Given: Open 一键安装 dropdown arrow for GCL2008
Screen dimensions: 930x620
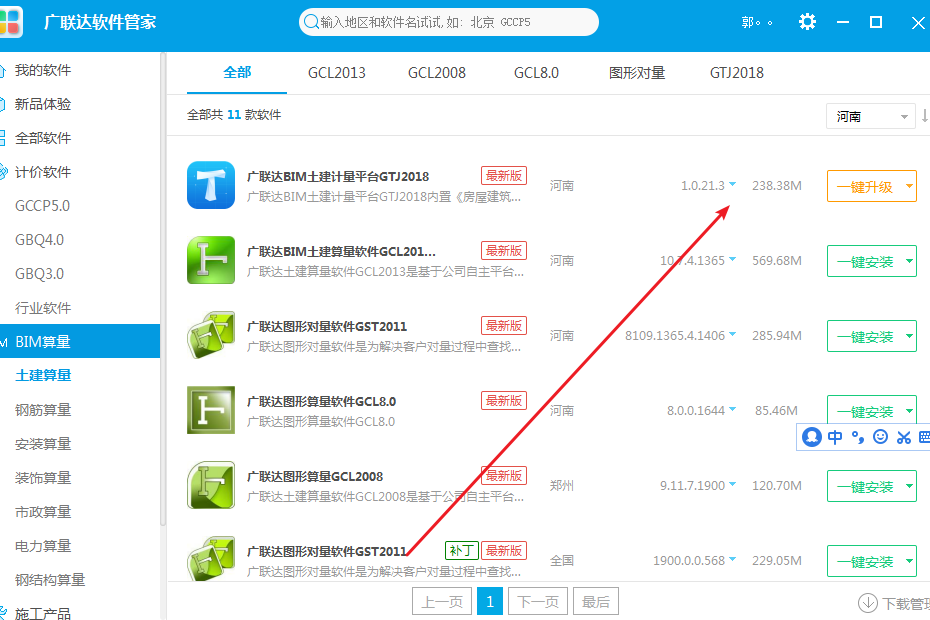Looking at the screenshot, I should click(x=909, y=487).
